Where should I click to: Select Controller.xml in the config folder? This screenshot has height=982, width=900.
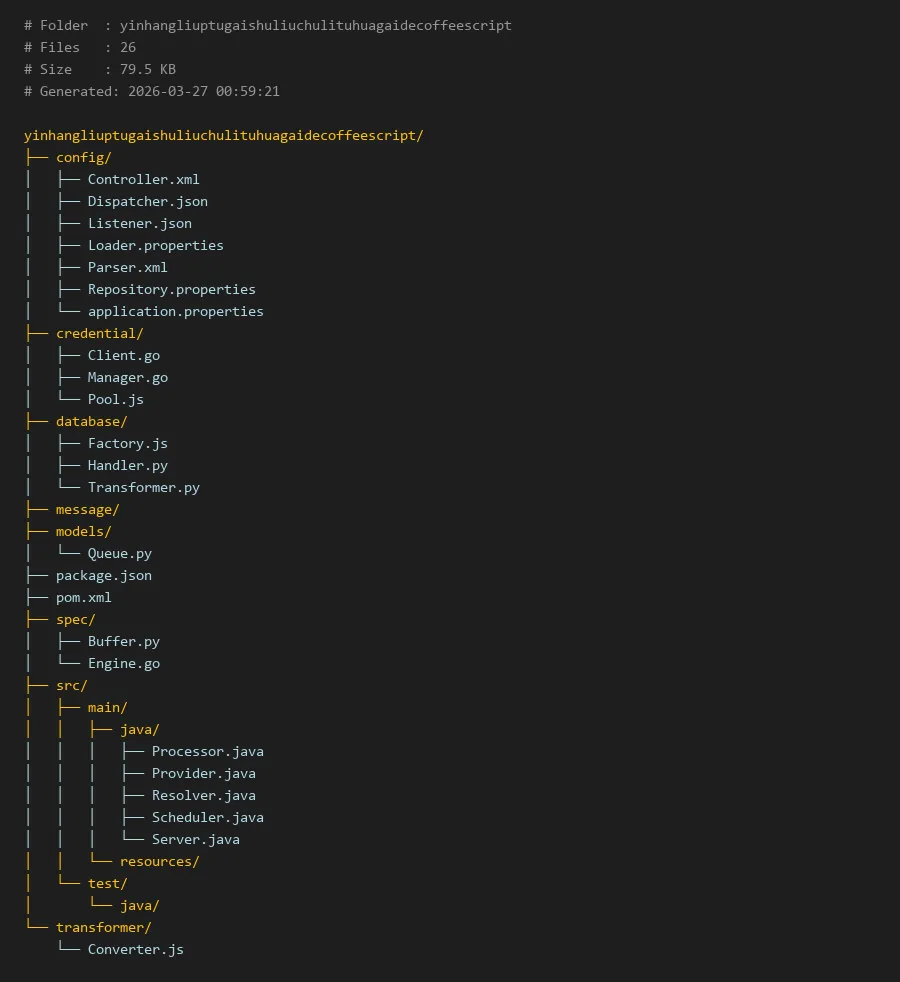point(143,179)
